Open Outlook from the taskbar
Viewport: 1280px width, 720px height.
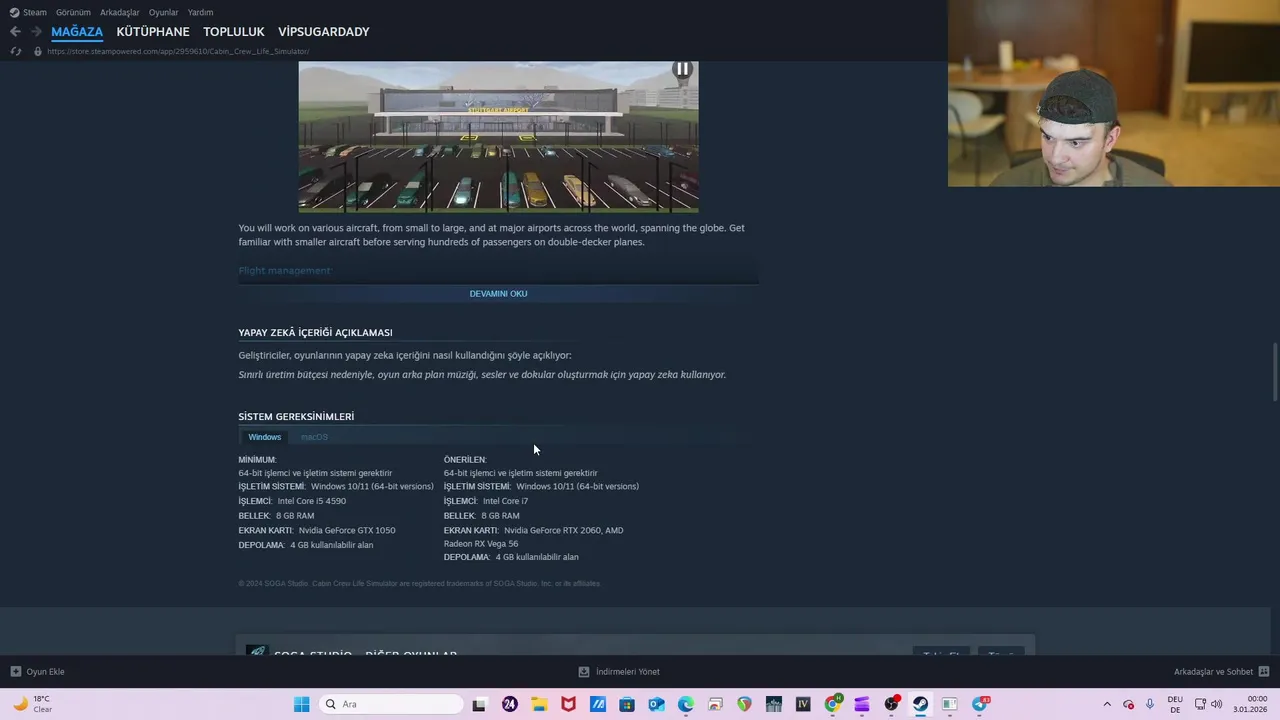[x=656, y=704]
